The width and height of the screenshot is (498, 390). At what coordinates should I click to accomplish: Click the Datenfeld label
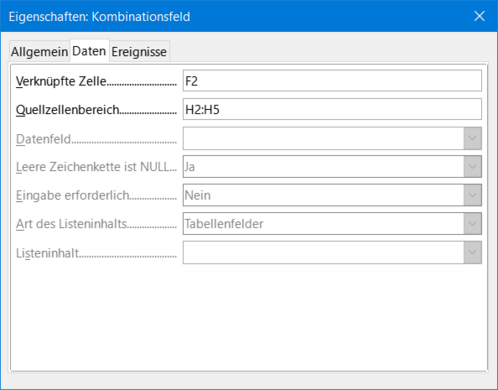click(x=43, y=139)
